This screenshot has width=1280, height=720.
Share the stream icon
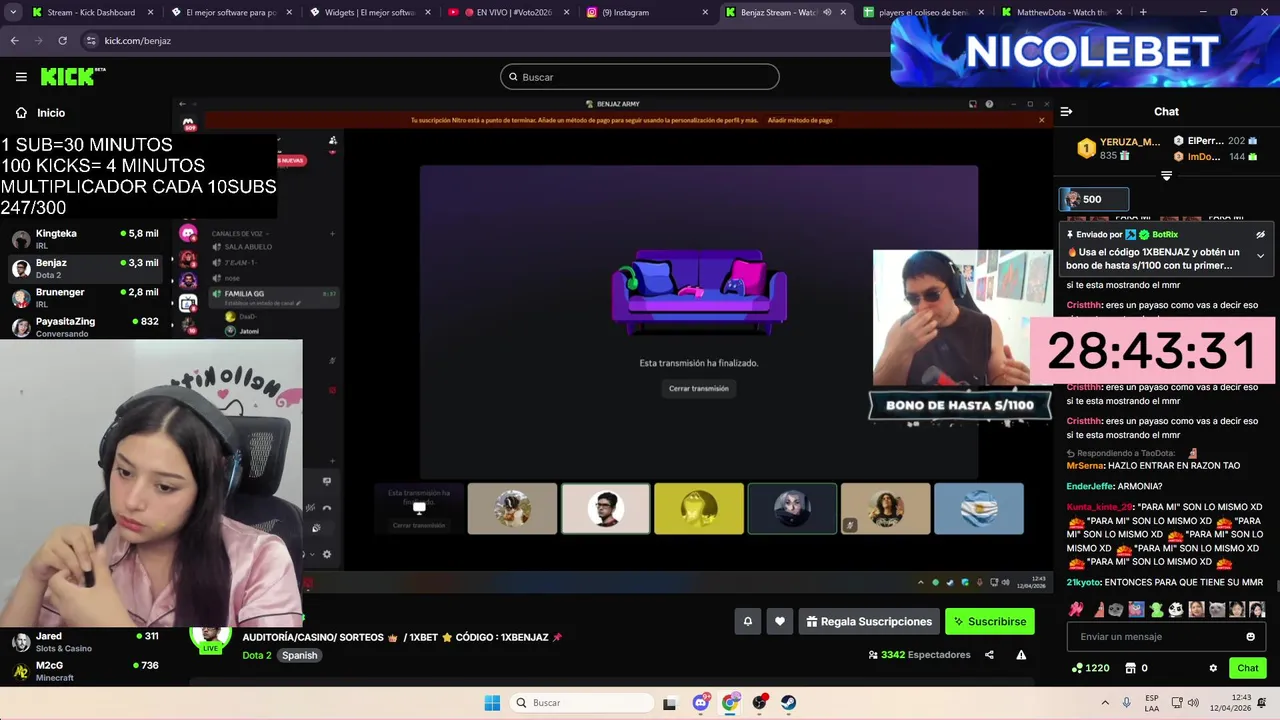(x=989, y=655)
